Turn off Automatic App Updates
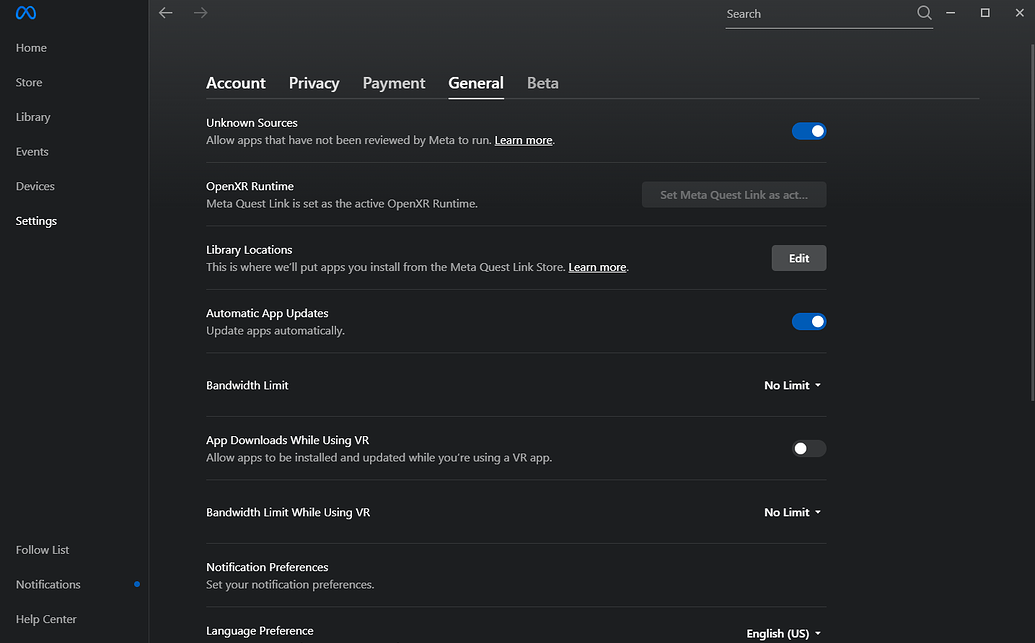Viewport: 1035px width, 643px height. 809,322
